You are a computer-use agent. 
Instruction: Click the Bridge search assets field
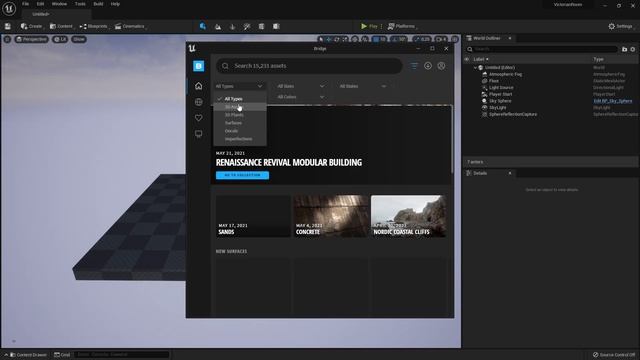pos(309,66)
